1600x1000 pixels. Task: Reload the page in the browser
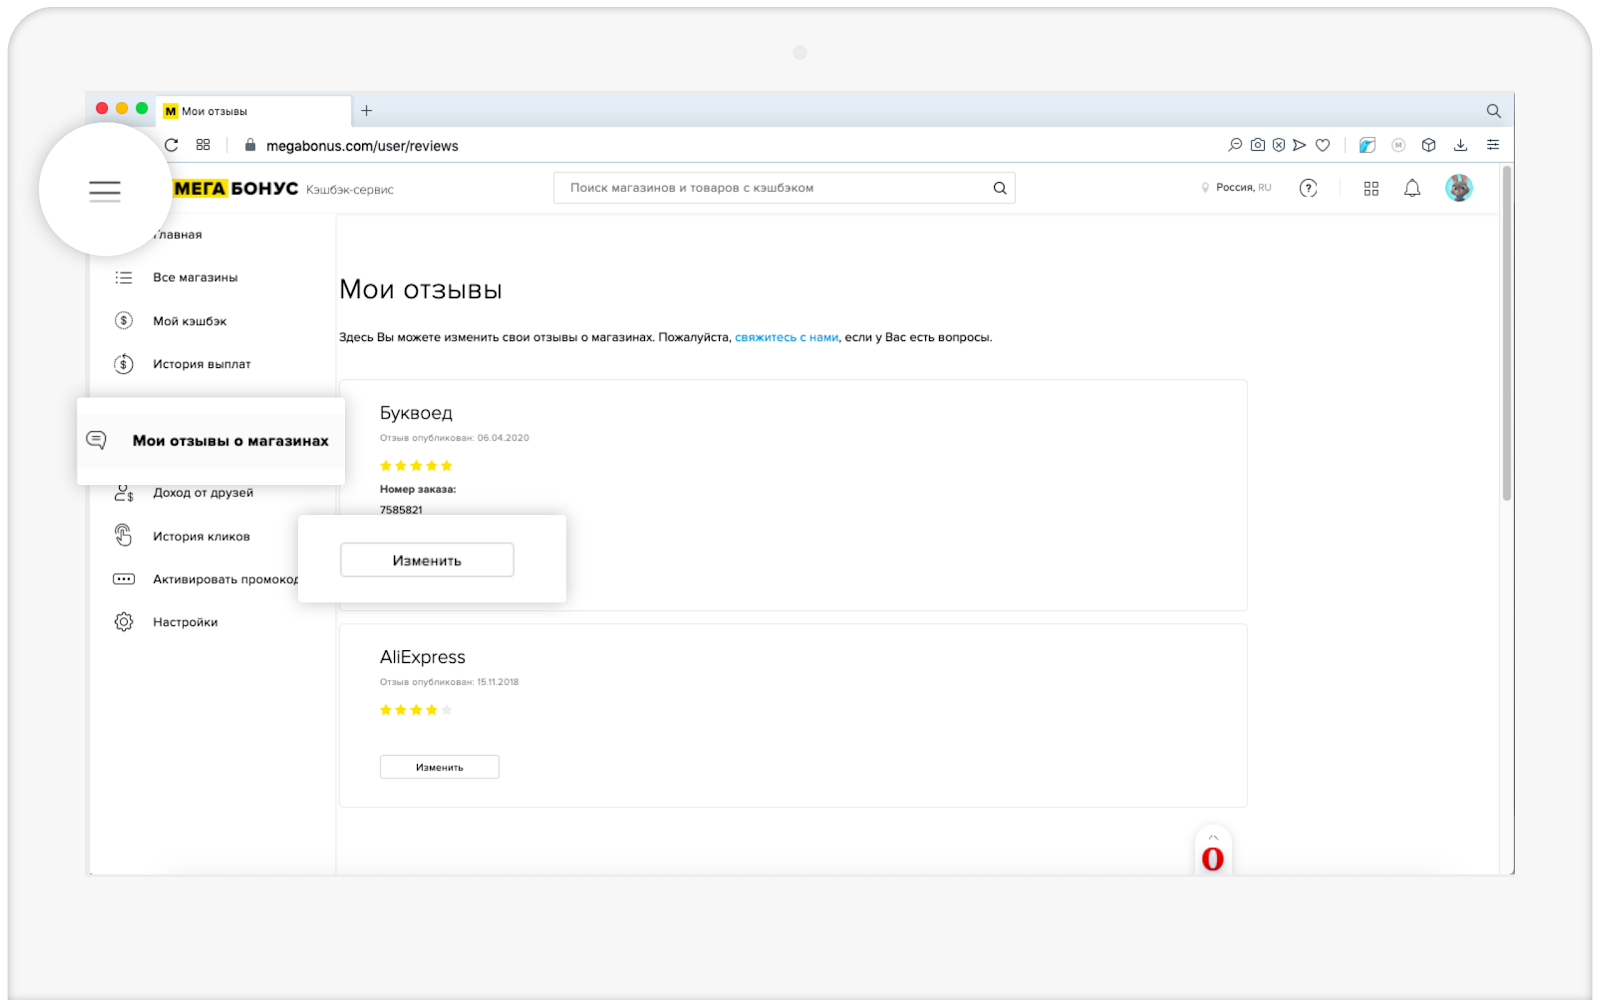(171, 145)
